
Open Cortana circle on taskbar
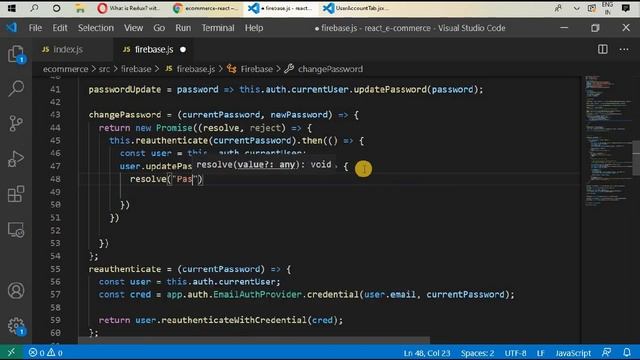[56, 8]
